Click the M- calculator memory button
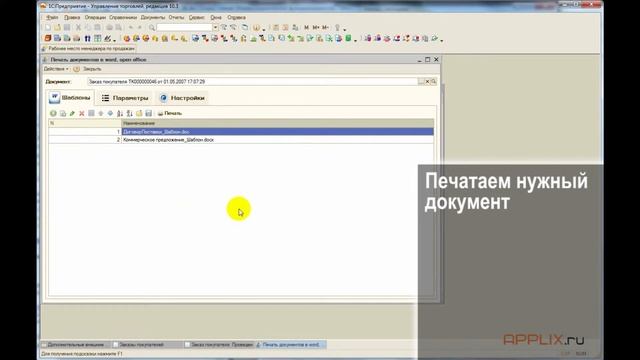Image resolution: width=640 pixels, height=360 pixels. tap(325, 27)
